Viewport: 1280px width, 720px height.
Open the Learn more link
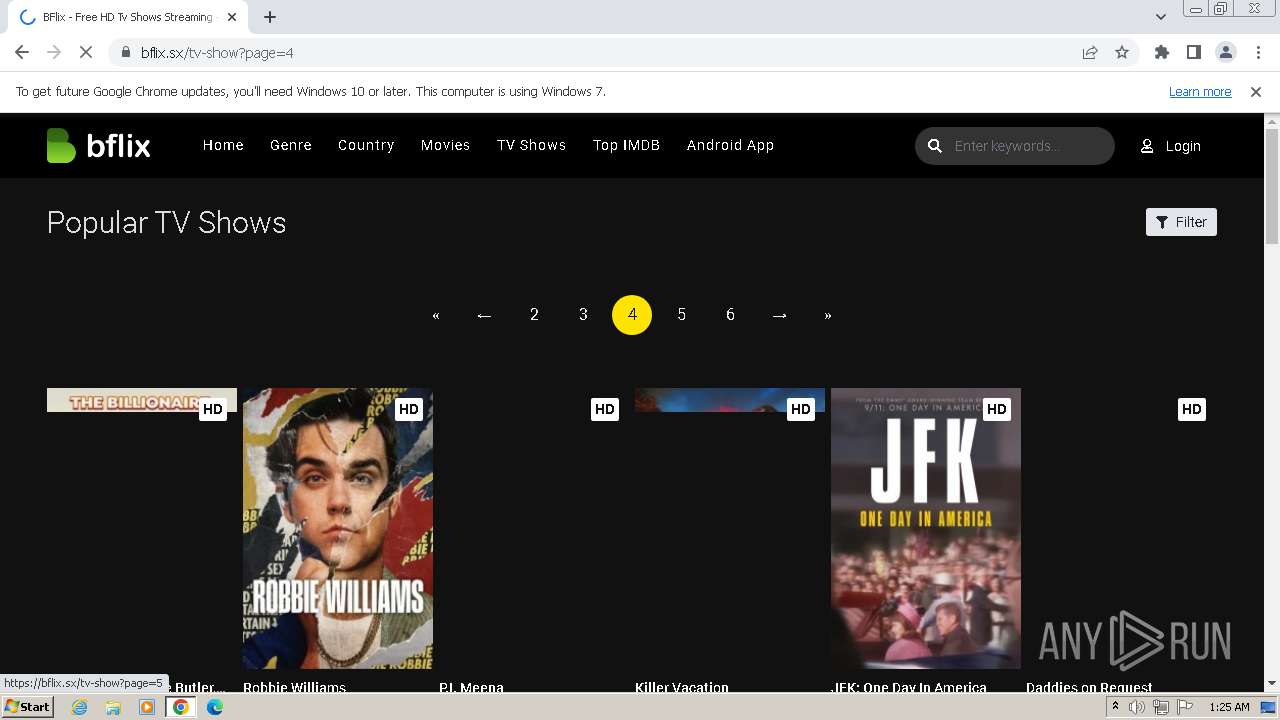click(x=1200, y=91)
